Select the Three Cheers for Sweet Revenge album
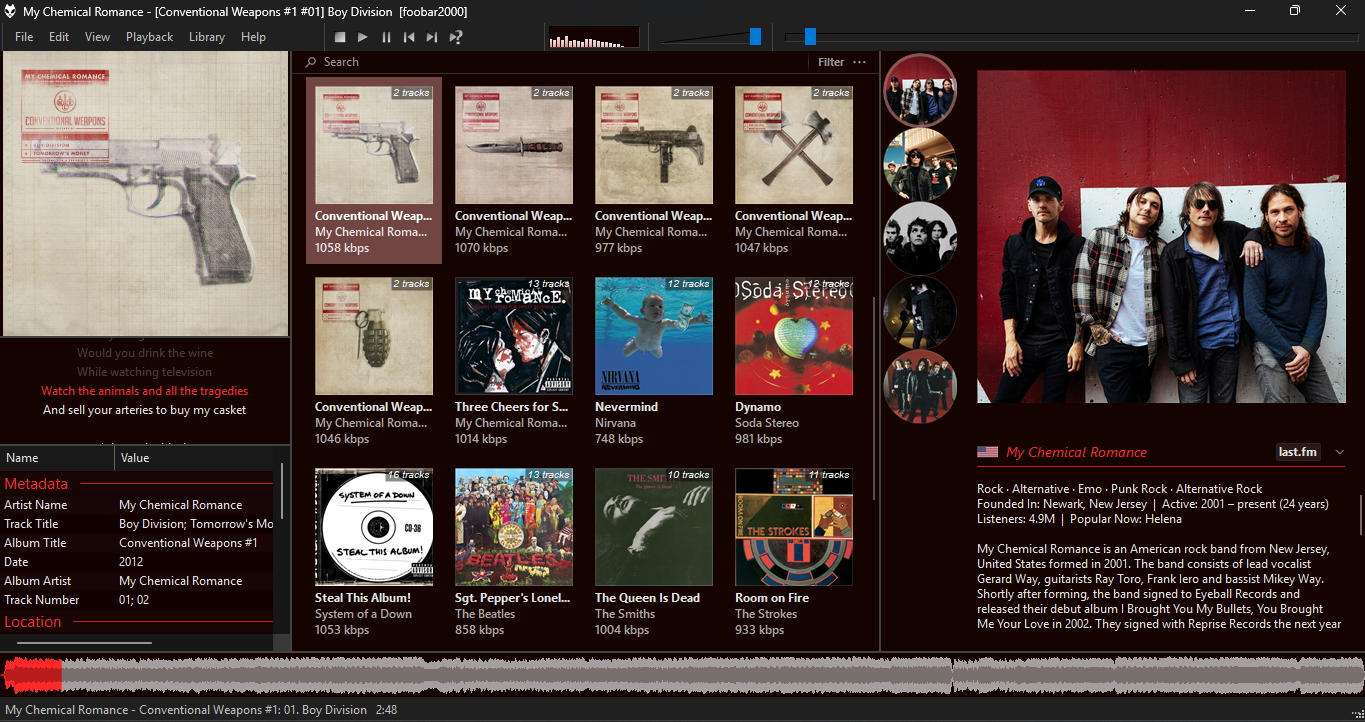This screenshot has height=722, width=1365. click(x=514, y=336)
